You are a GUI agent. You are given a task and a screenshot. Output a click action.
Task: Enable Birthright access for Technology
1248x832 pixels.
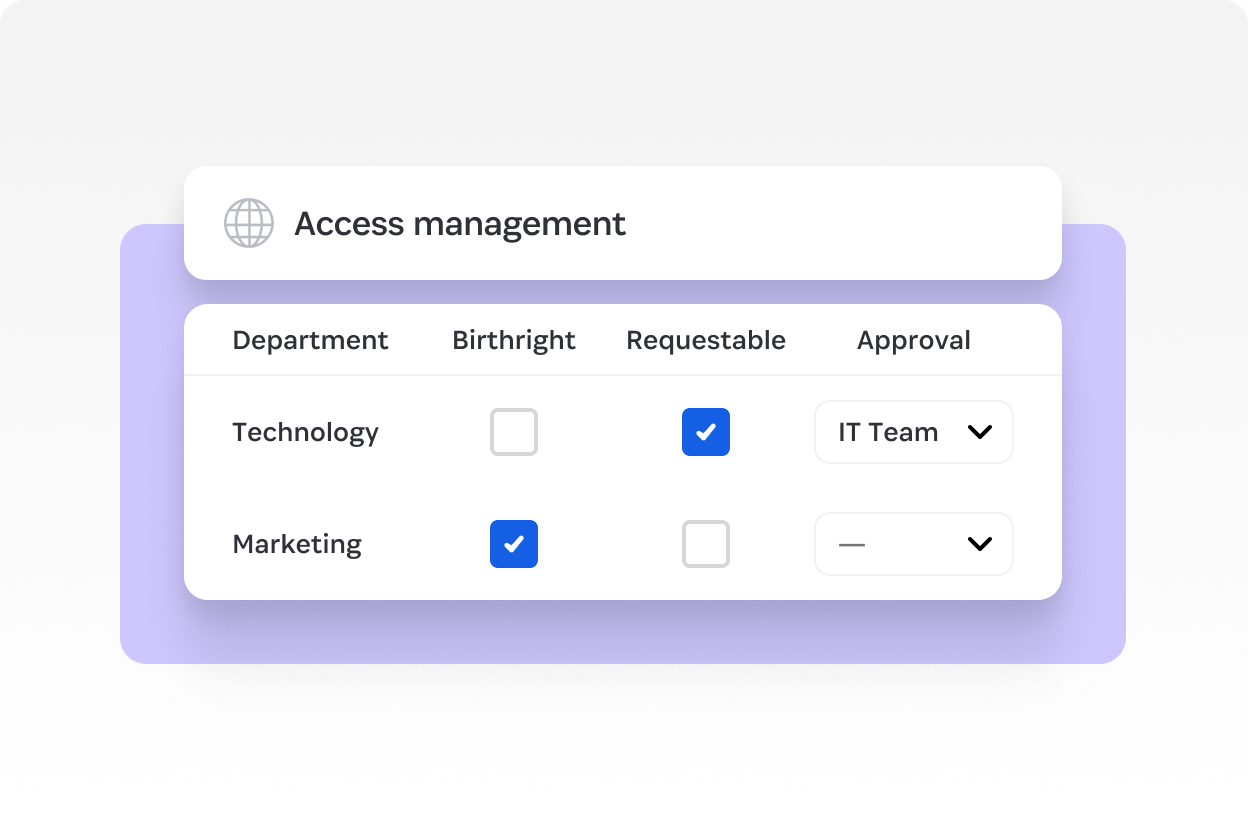pyautogui.click(x=514, y=432)
